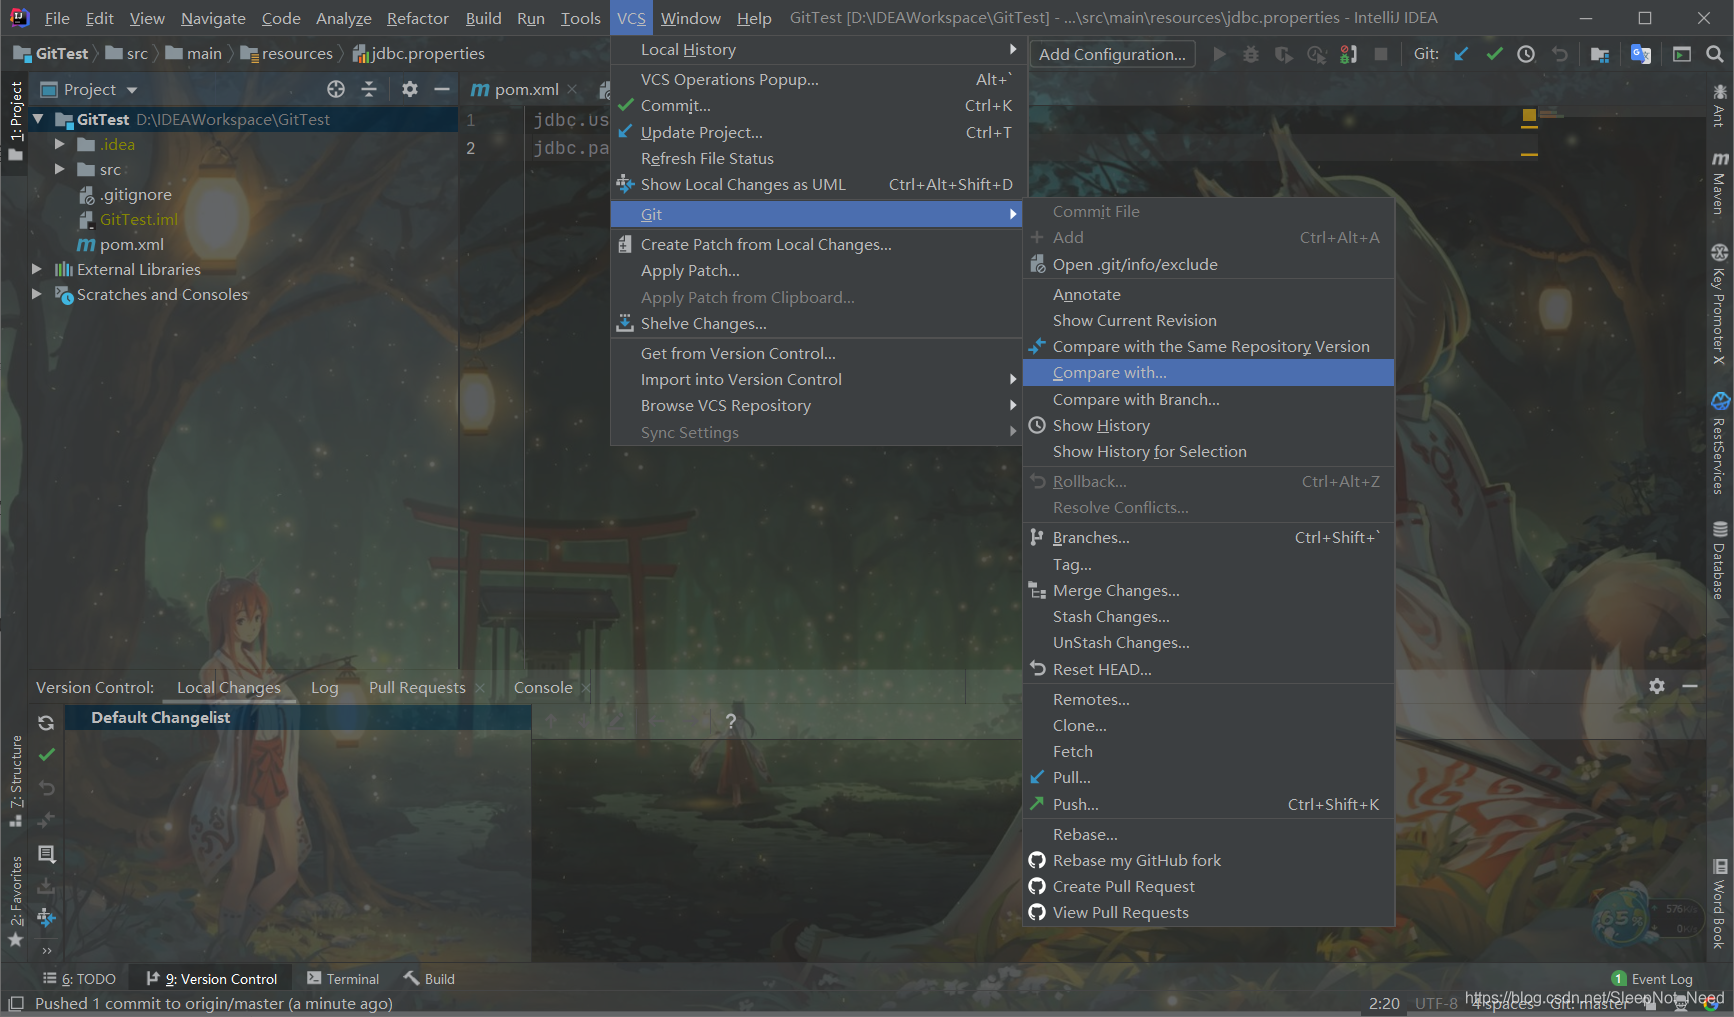The image size is (1734, 1017).
Task: Open the Terminal tool window button
Action: click(x=343, y=979)
